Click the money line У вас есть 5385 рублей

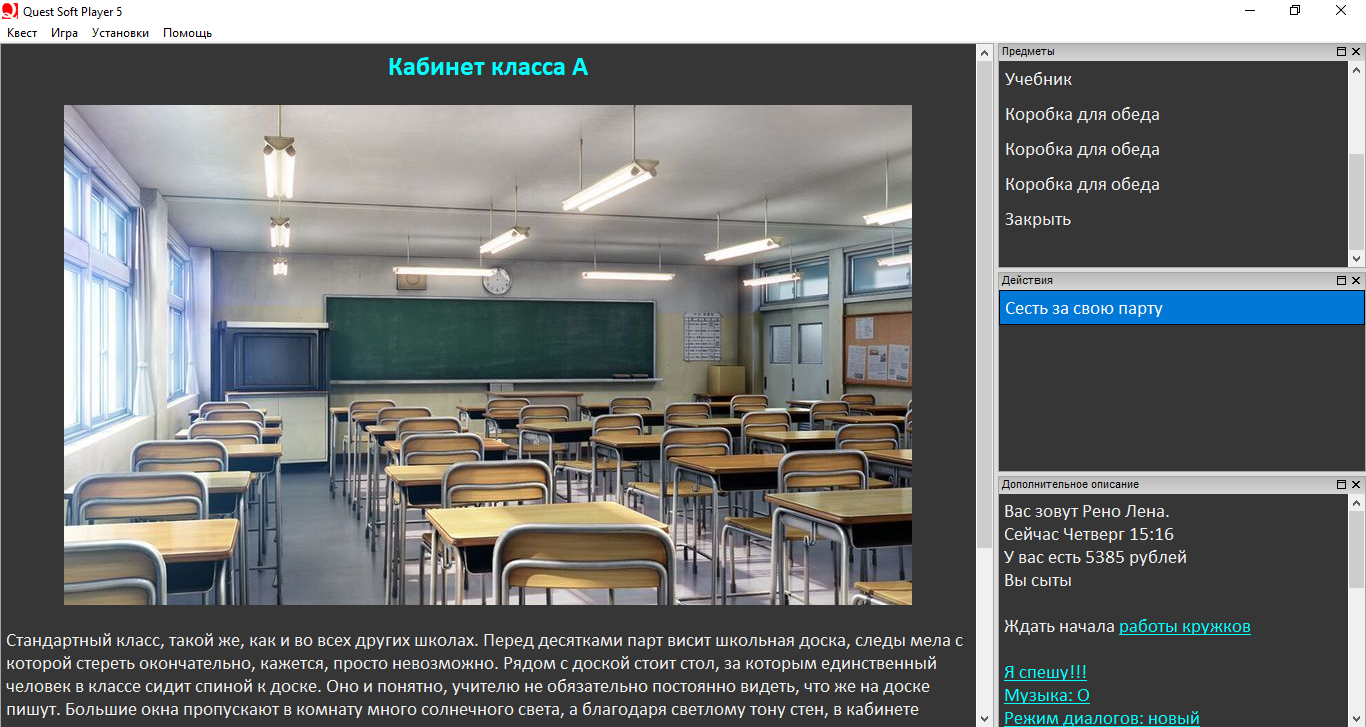coord(1095,557)
